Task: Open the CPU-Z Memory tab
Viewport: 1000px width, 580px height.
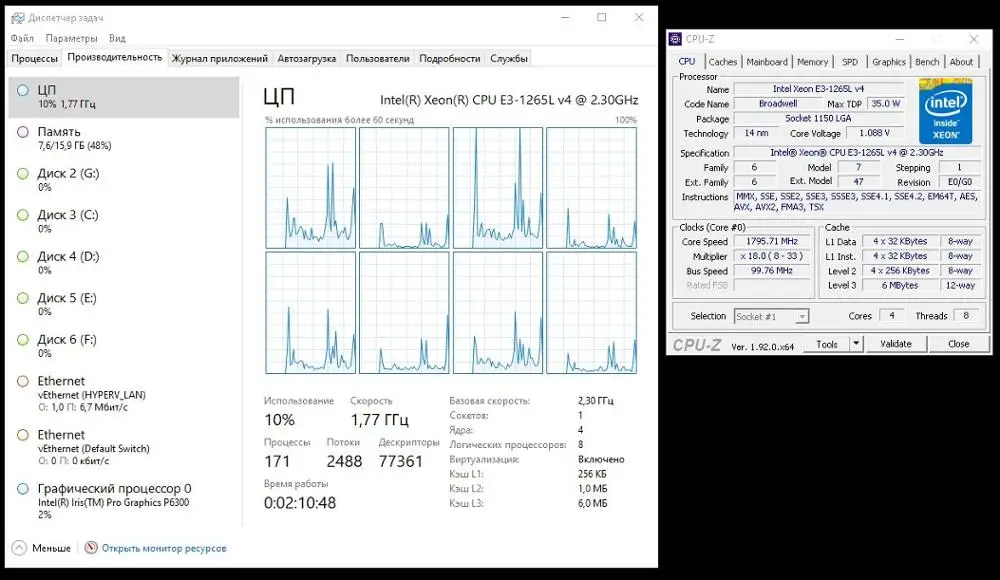Action: 812,62
